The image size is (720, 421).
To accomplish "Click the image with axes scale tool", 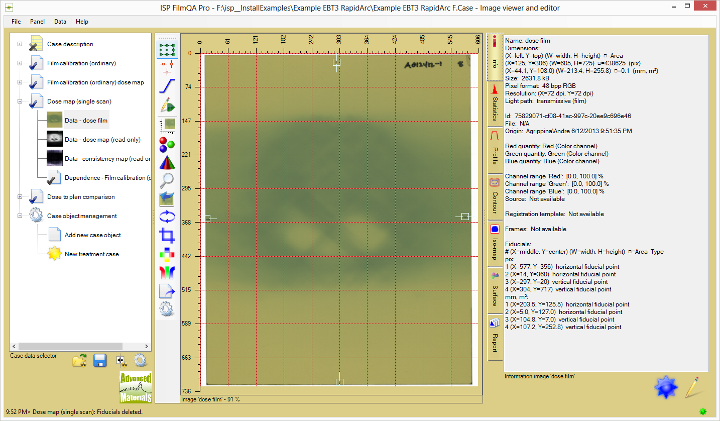I will (167, 124).
